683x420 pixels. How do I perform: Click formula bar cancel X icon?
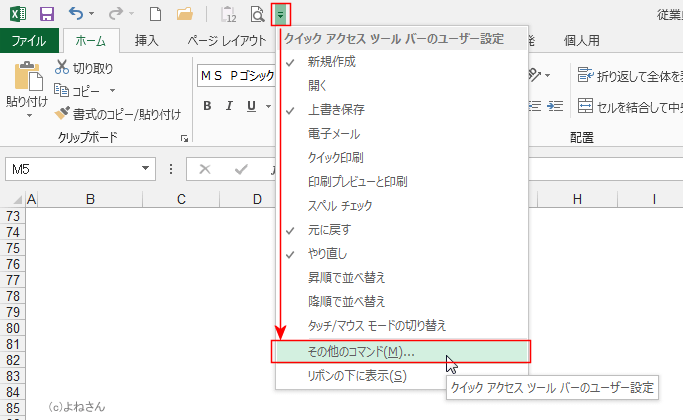pos(205,169)
